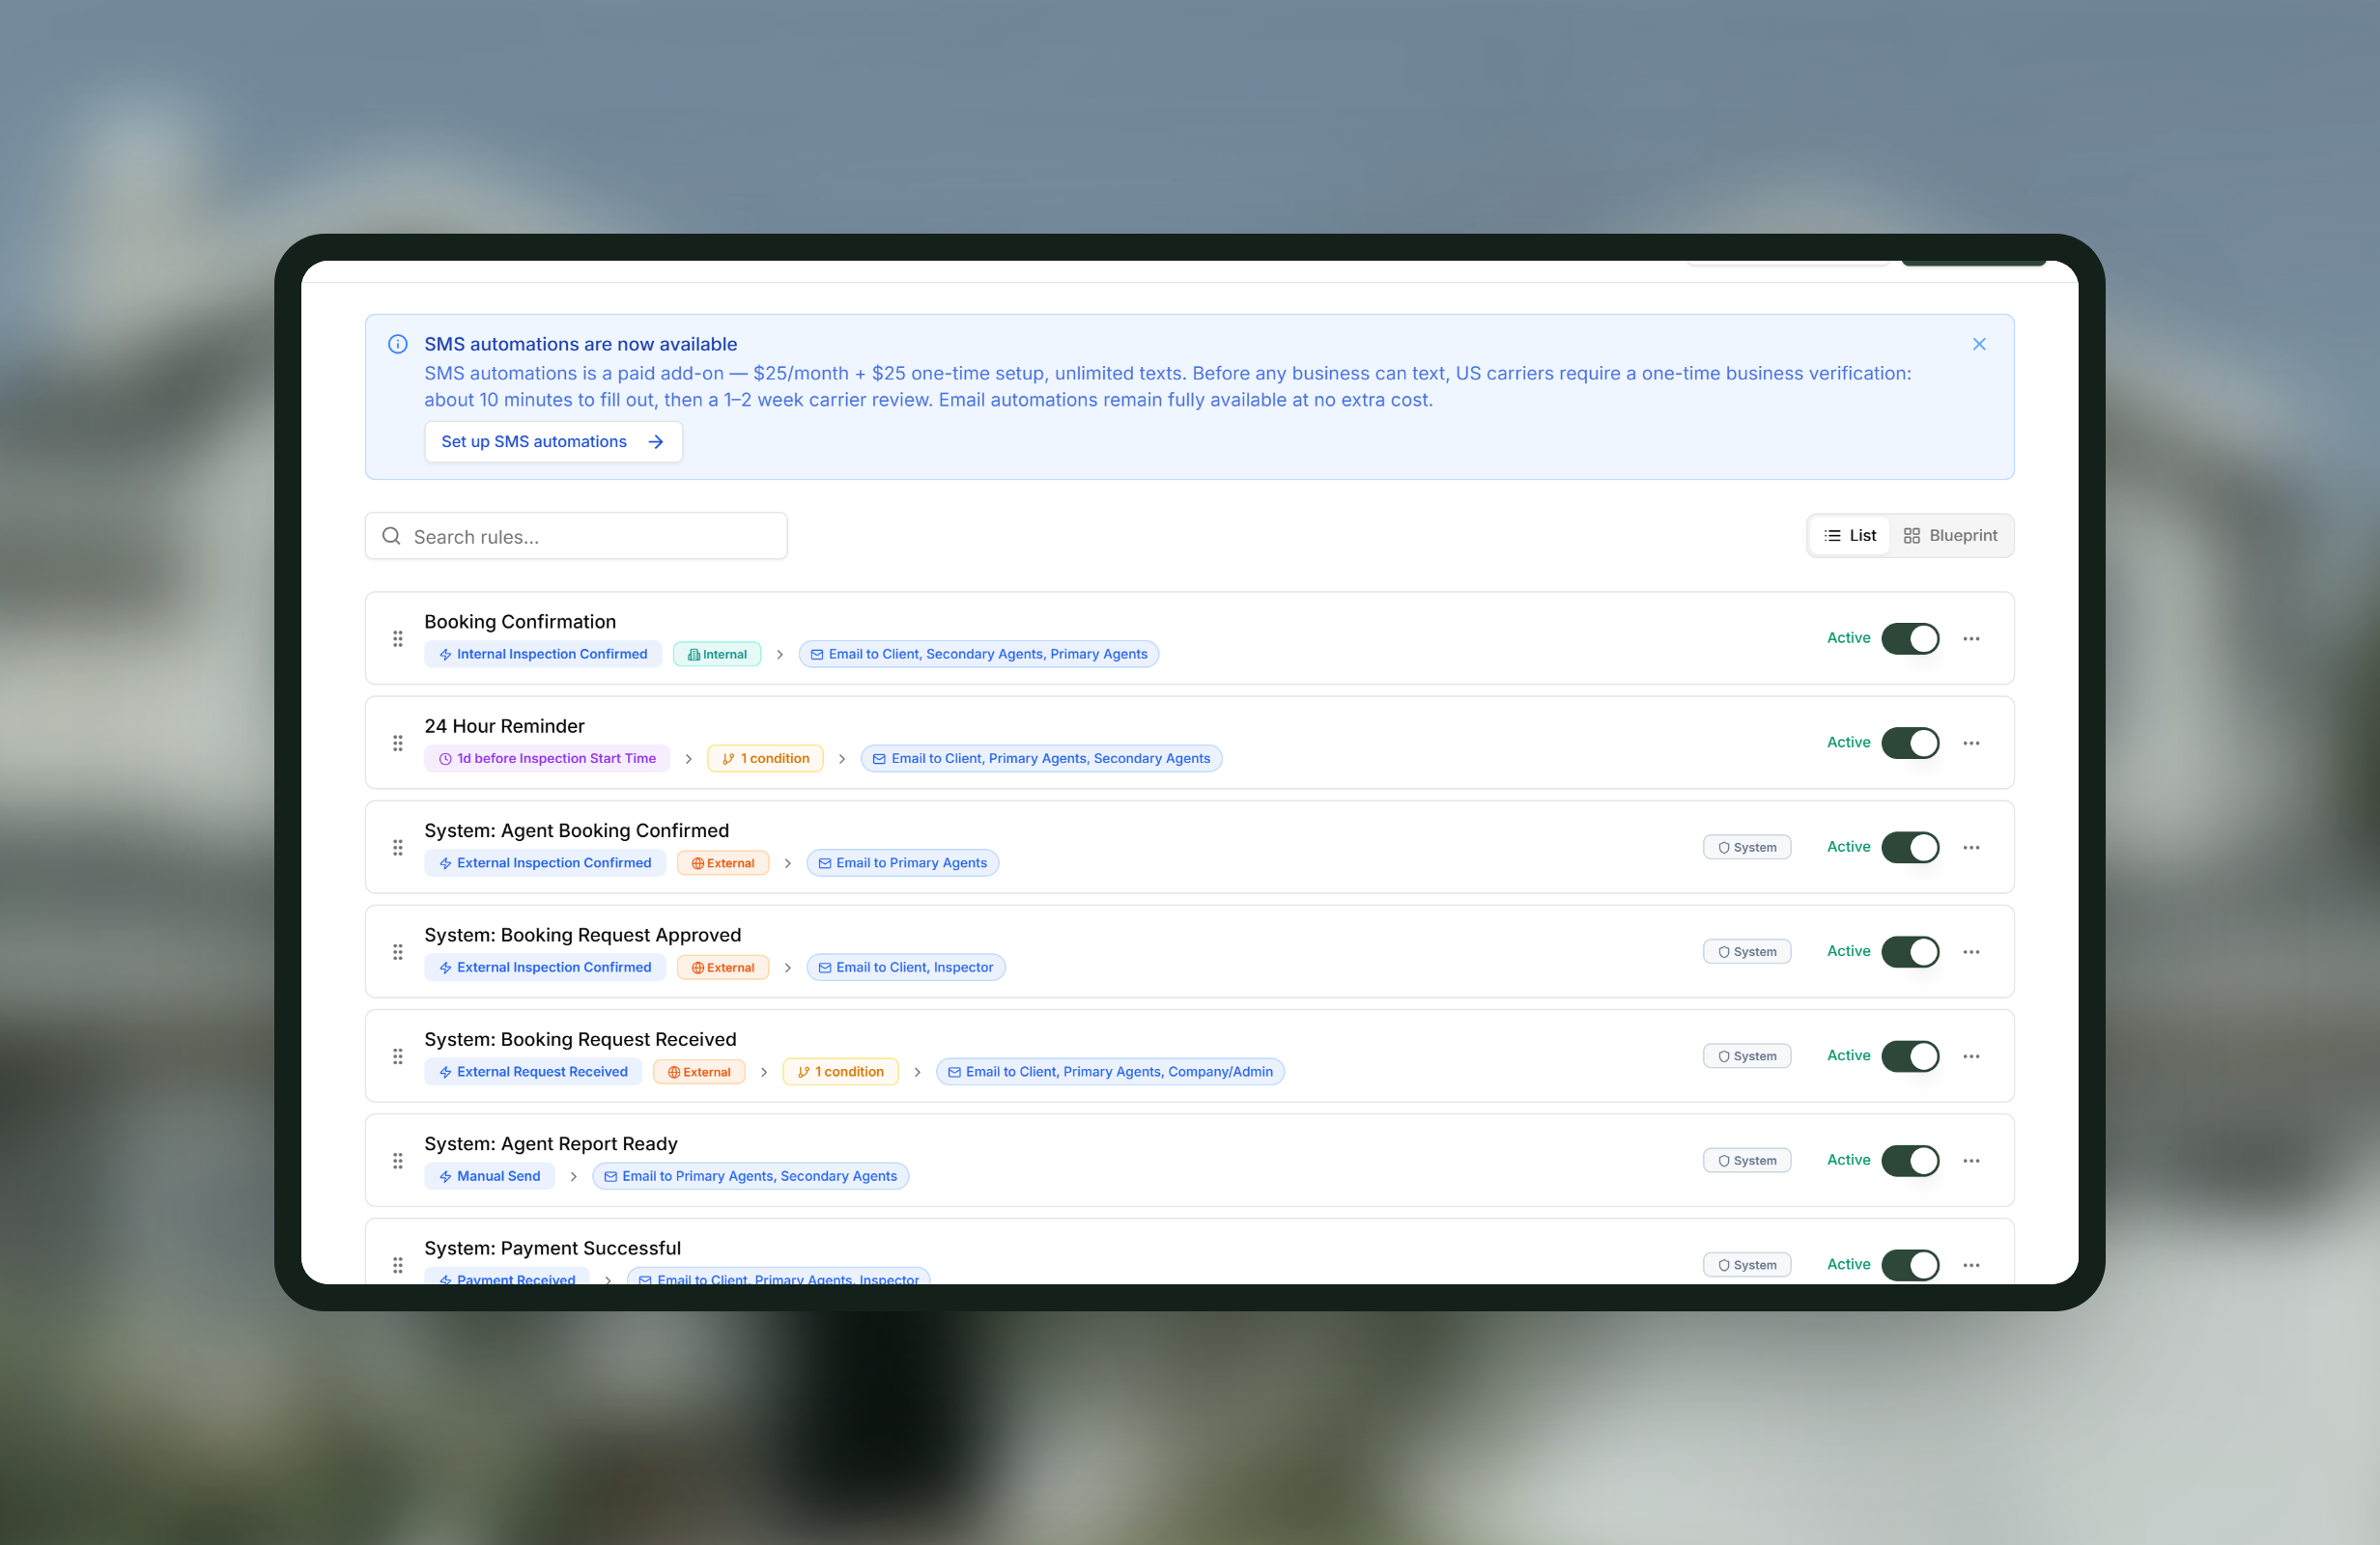Disable System: Booking Request Received rule
The width and height of the screenshot is (2380, 1545).
click(x=1909, y=1056)
